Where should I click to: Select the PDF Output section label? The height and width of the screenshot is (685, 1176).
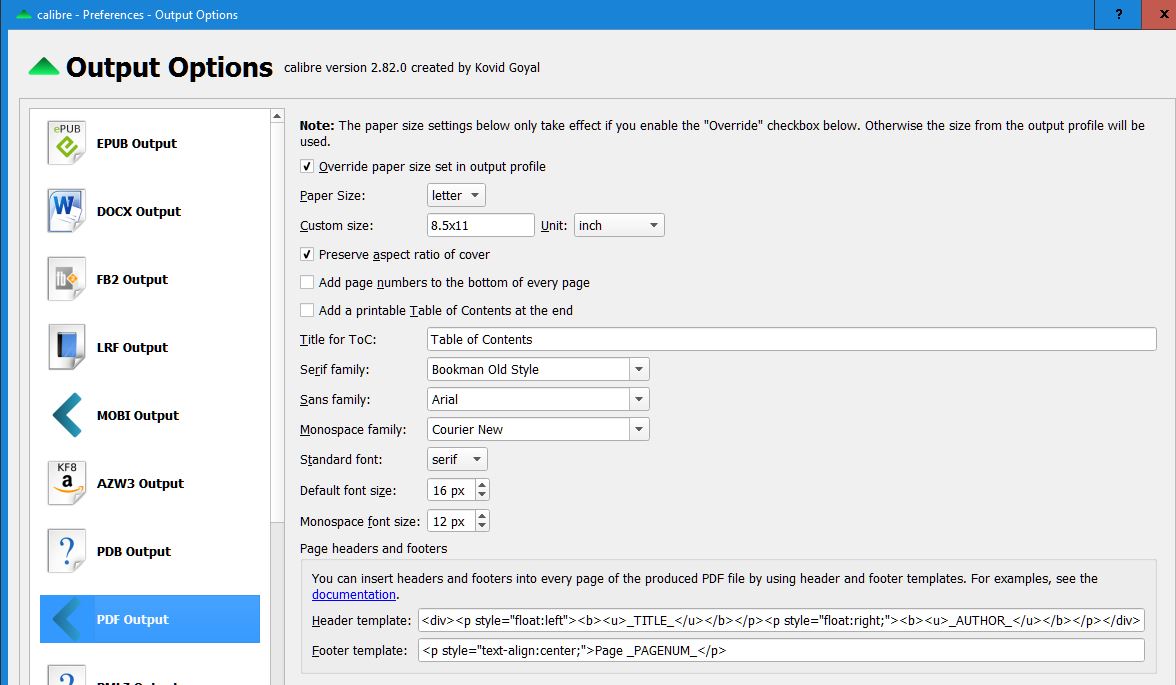[x=133, y=620]
